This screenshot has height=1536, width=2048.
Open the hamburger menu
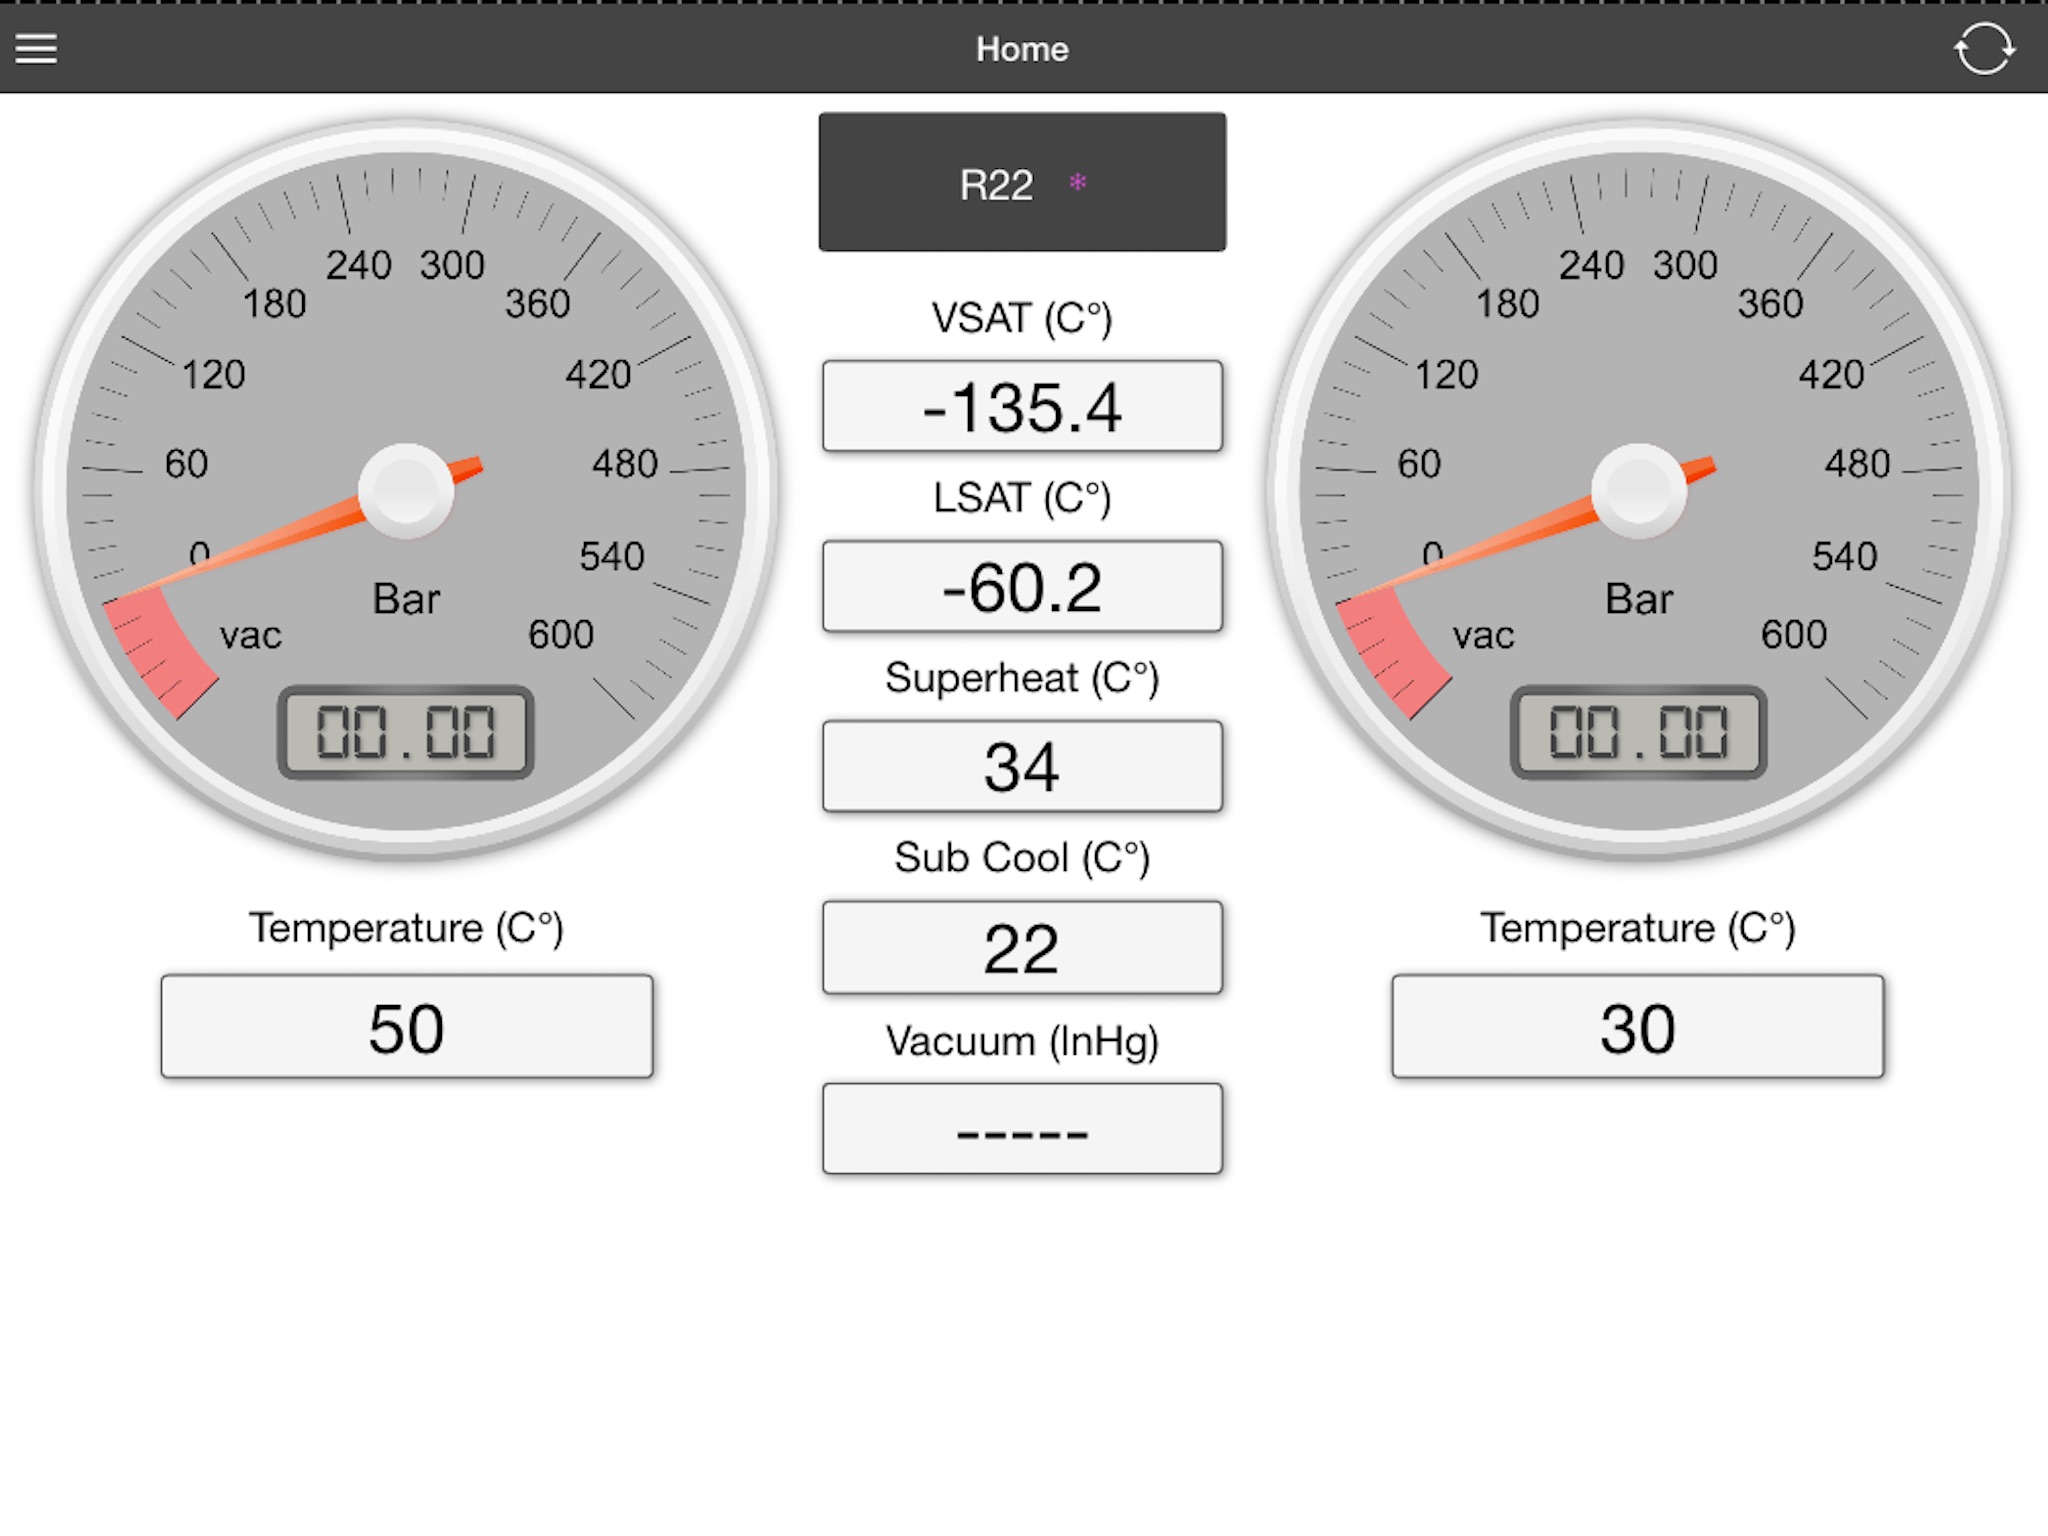36,48
